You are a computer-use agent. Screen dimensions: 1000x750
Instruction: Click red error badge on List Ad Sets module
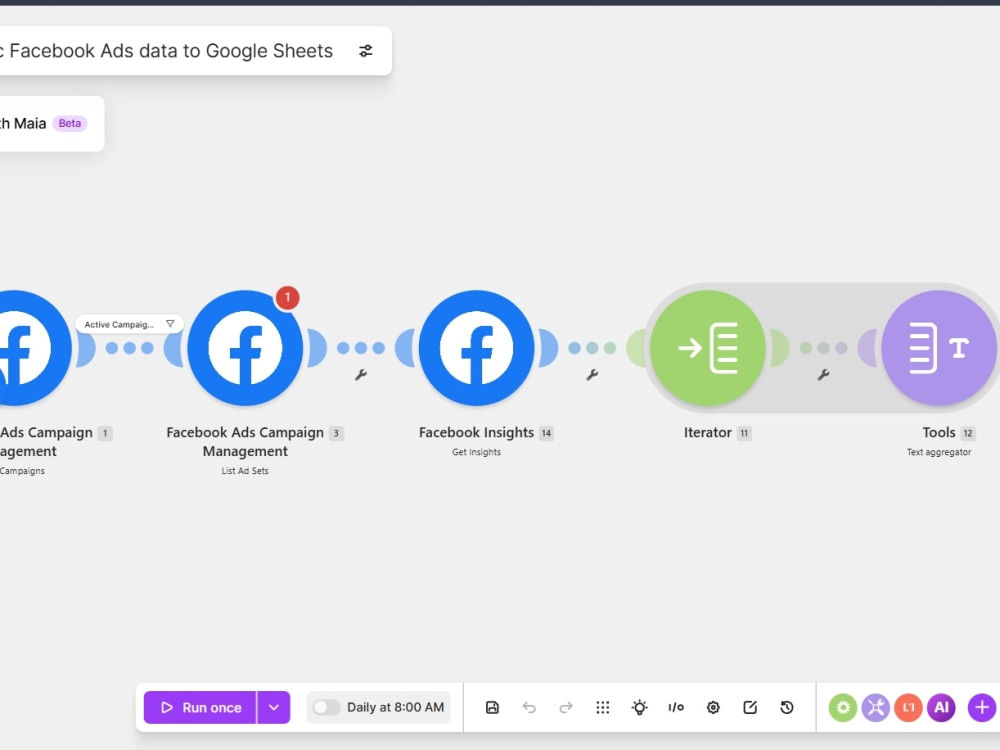[288, 297]
